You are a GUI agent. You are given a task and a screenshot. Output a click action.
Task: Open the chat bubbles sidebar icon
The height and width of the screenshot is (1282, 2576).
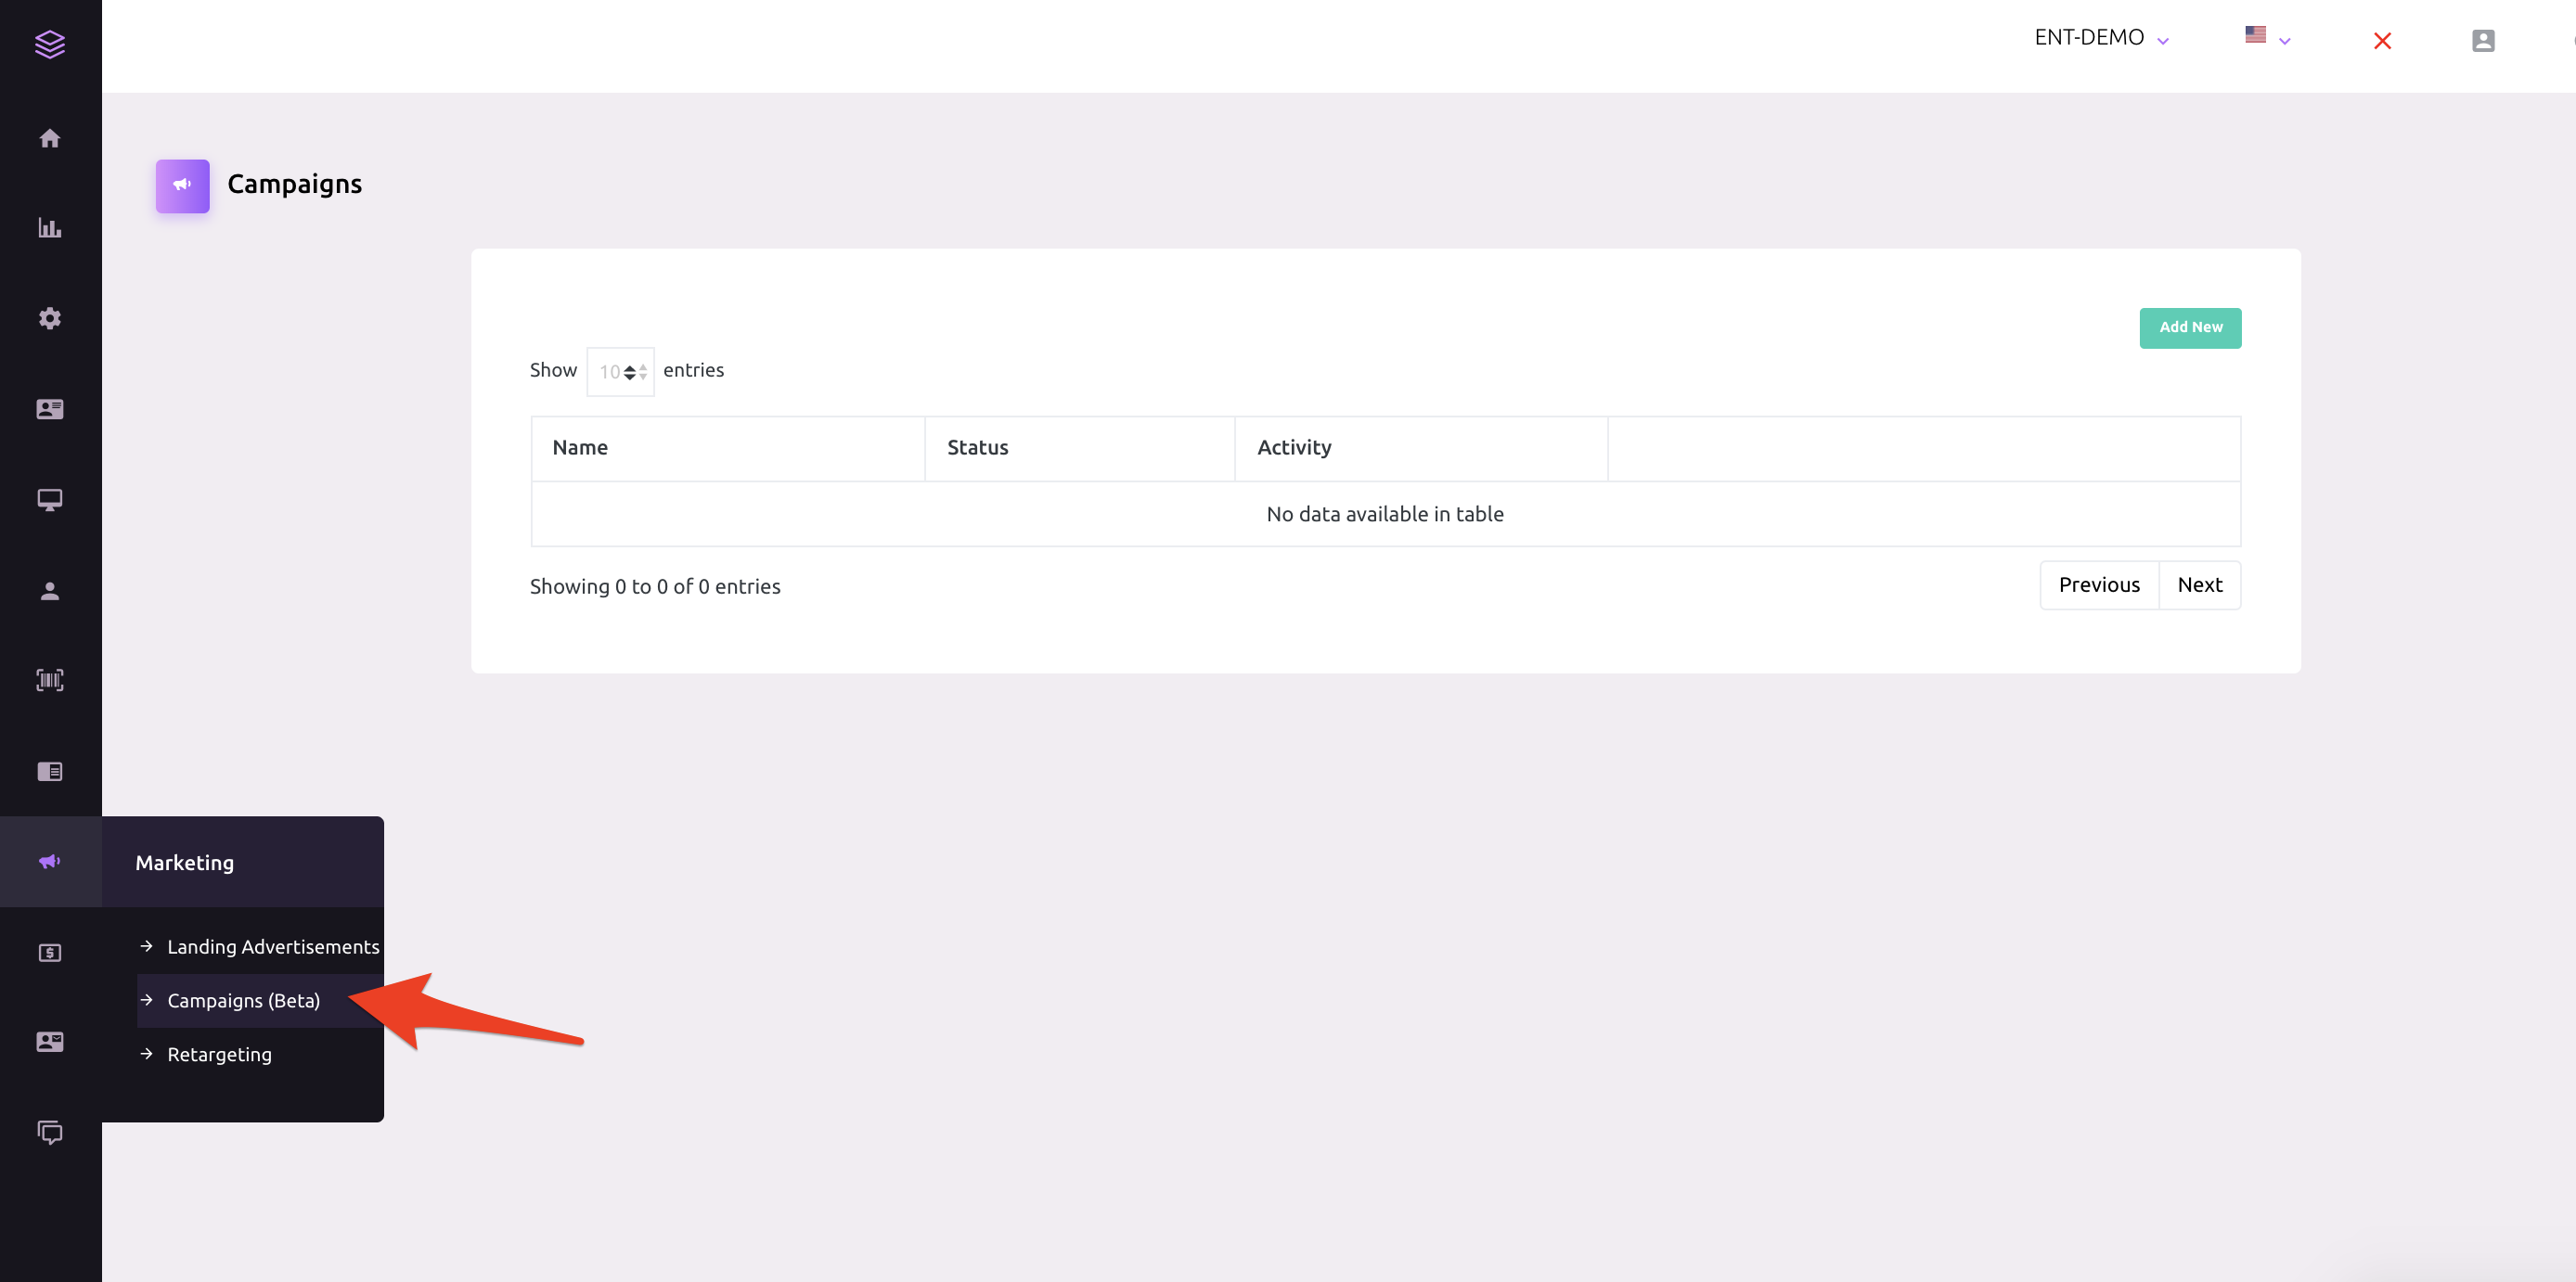coord(50,1132)
